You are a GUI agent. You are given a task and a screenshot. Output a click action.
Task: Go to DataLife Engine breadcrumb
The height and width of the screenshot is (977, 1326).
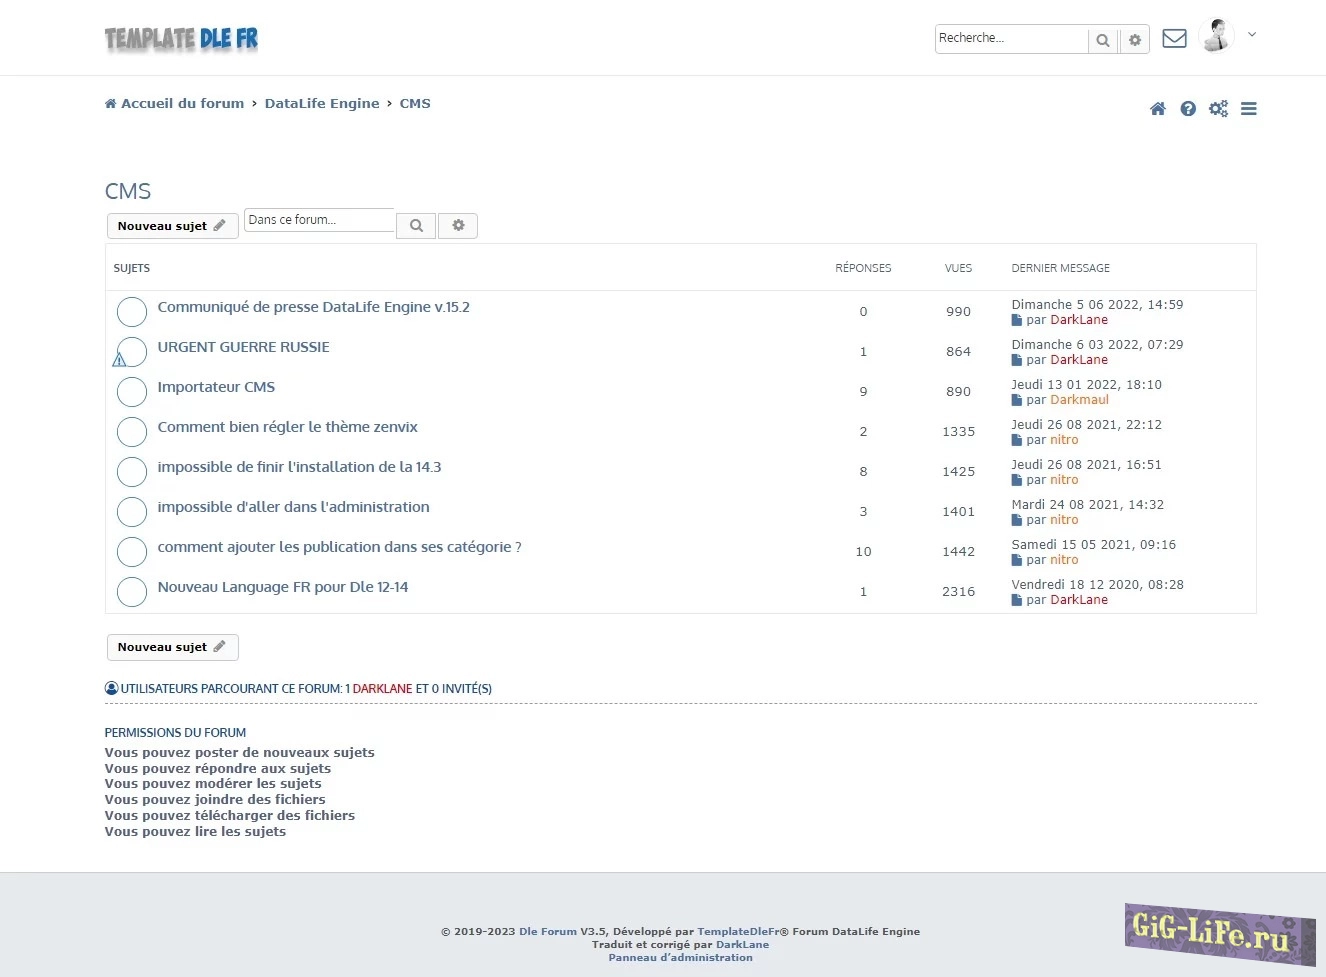[x=322, y=104]
